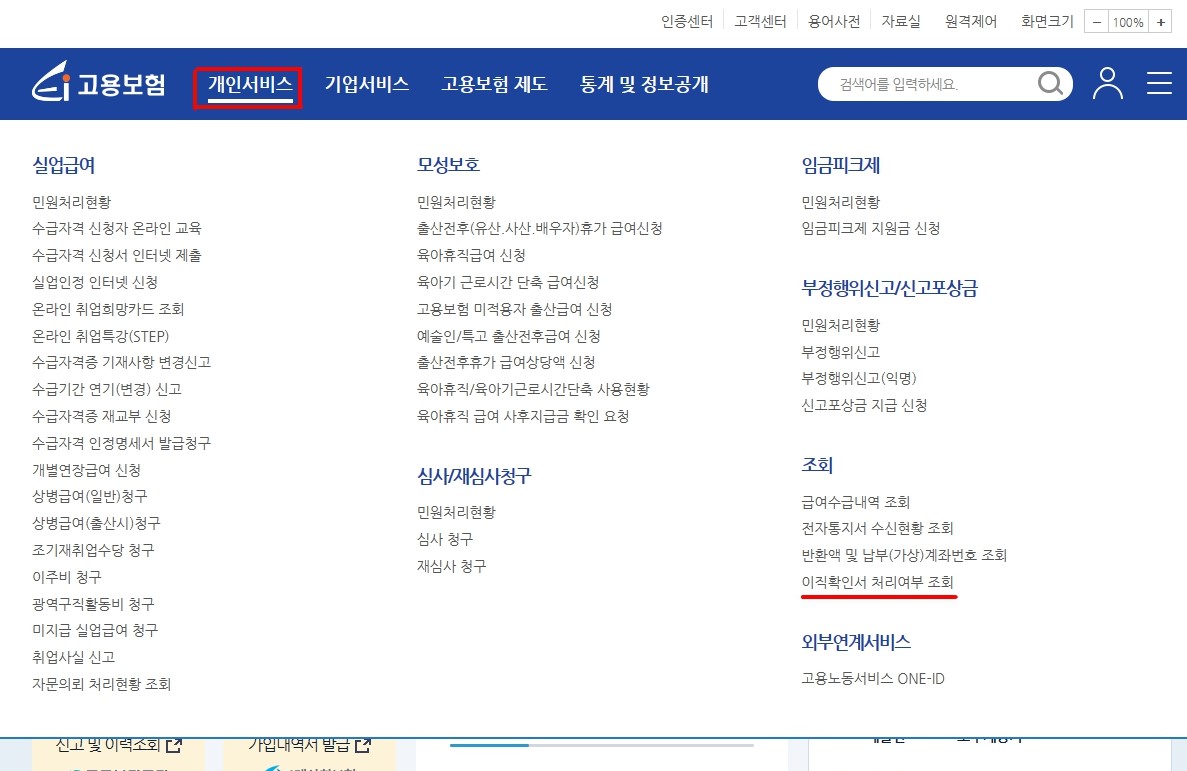1187x771 pixels.
Task: Open 미지급 실업급여 청구
Action: click(x=95, y=630)
